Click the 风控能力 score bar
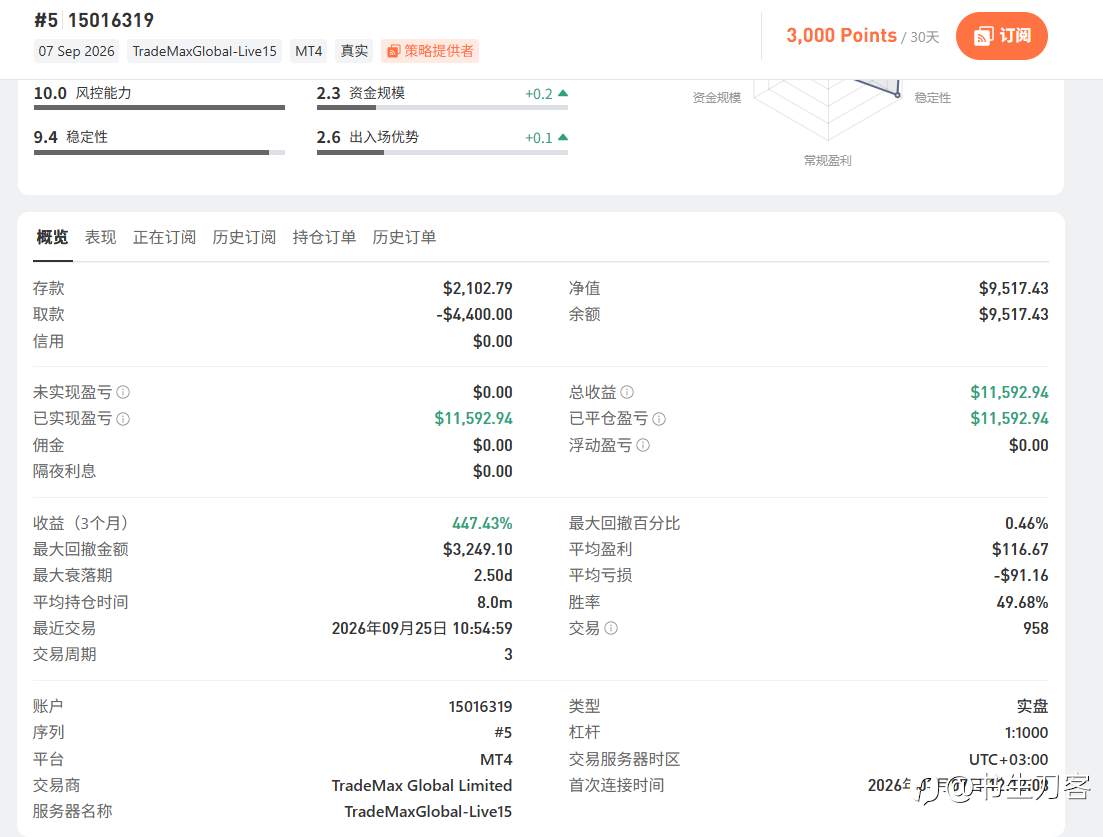Screen dimensions: 1103x837 160,108
